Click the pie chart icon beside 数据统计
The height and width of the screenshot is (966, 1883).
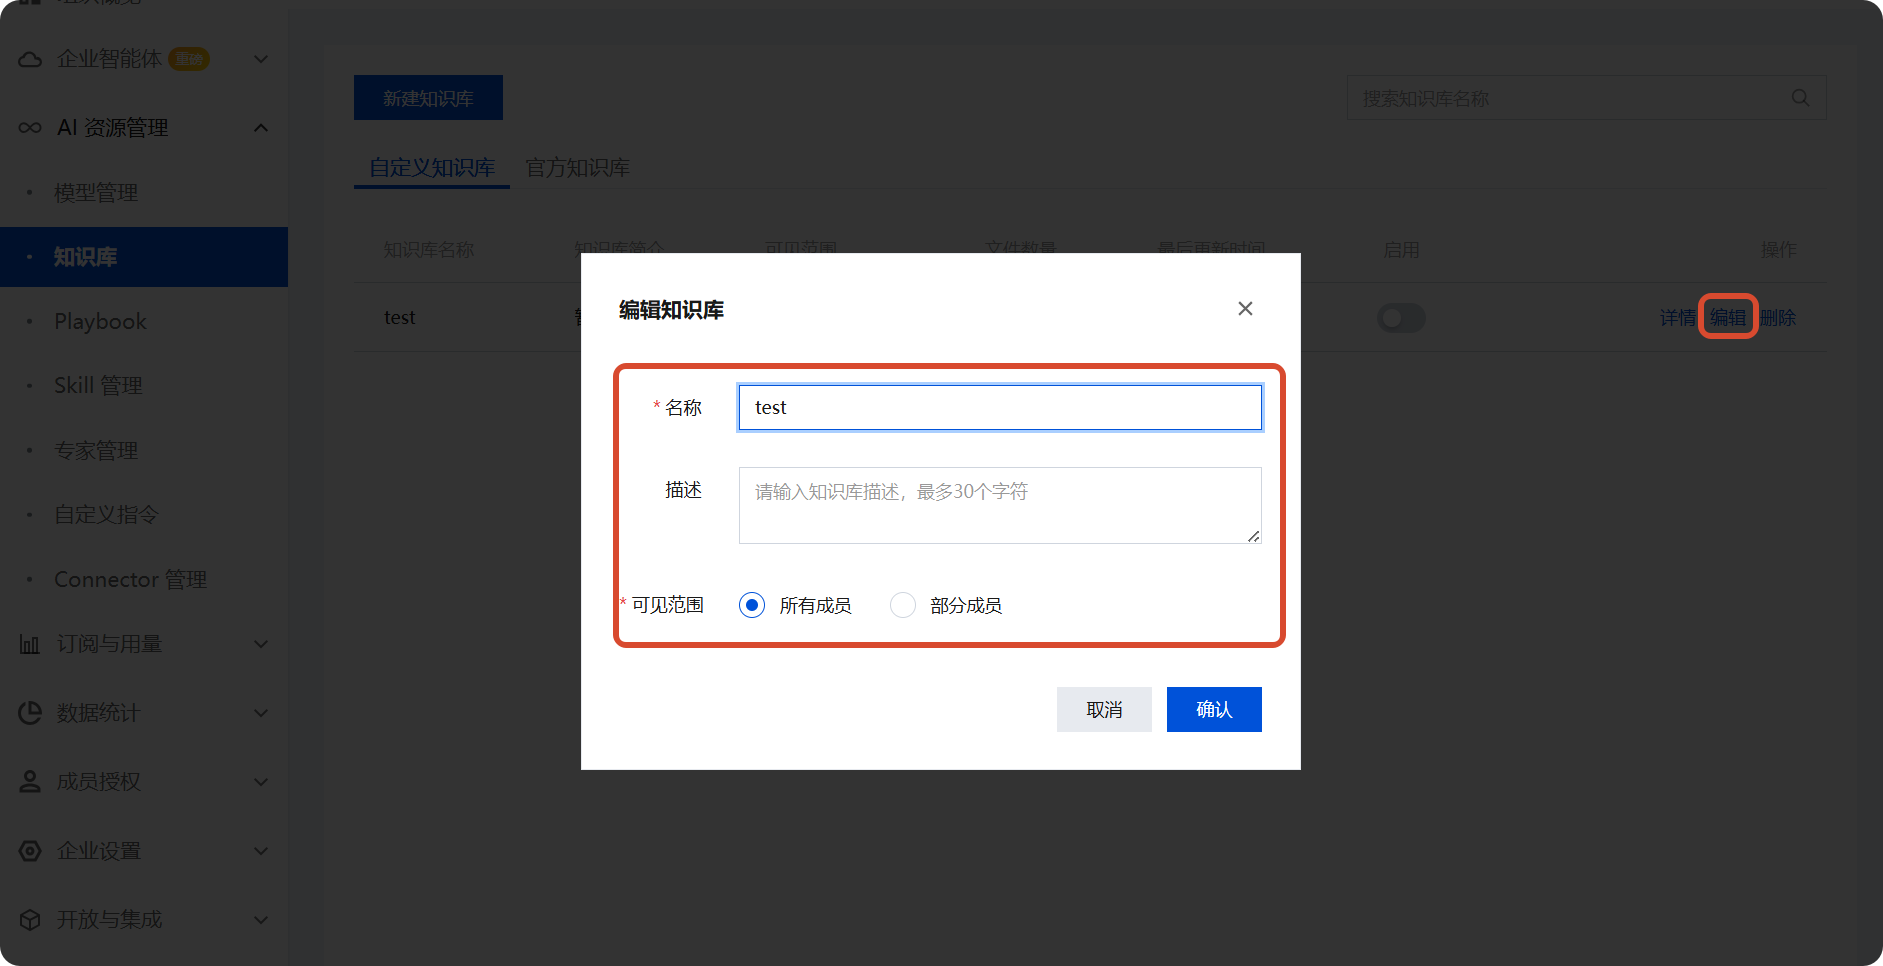(x=30, y=713)
